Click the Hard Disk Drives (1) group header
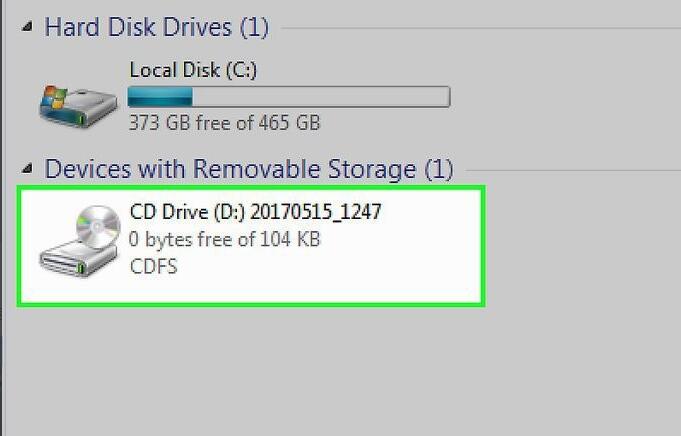 (x=157, y=27)
